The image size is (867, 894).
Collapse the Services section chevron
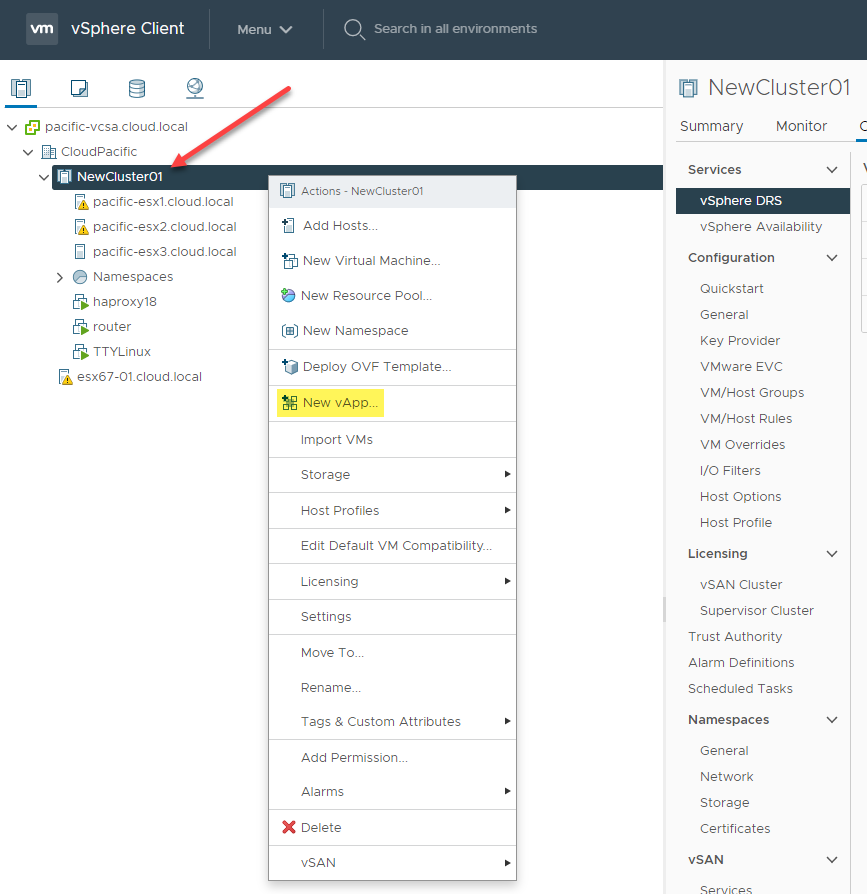click(832, 170)
